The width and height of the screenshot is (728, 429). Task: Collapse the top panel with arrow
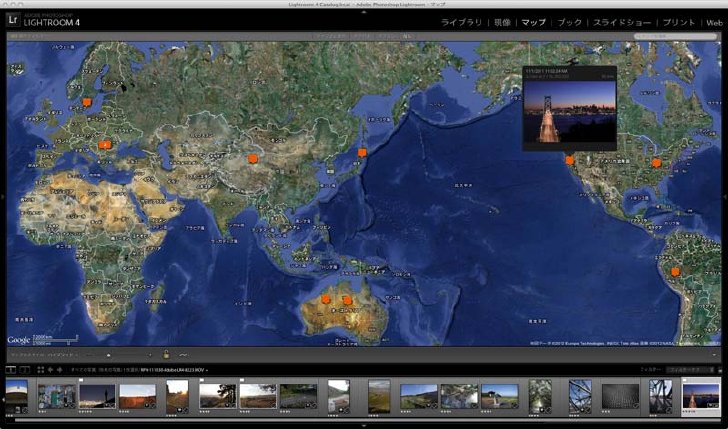tap(364, 12)
